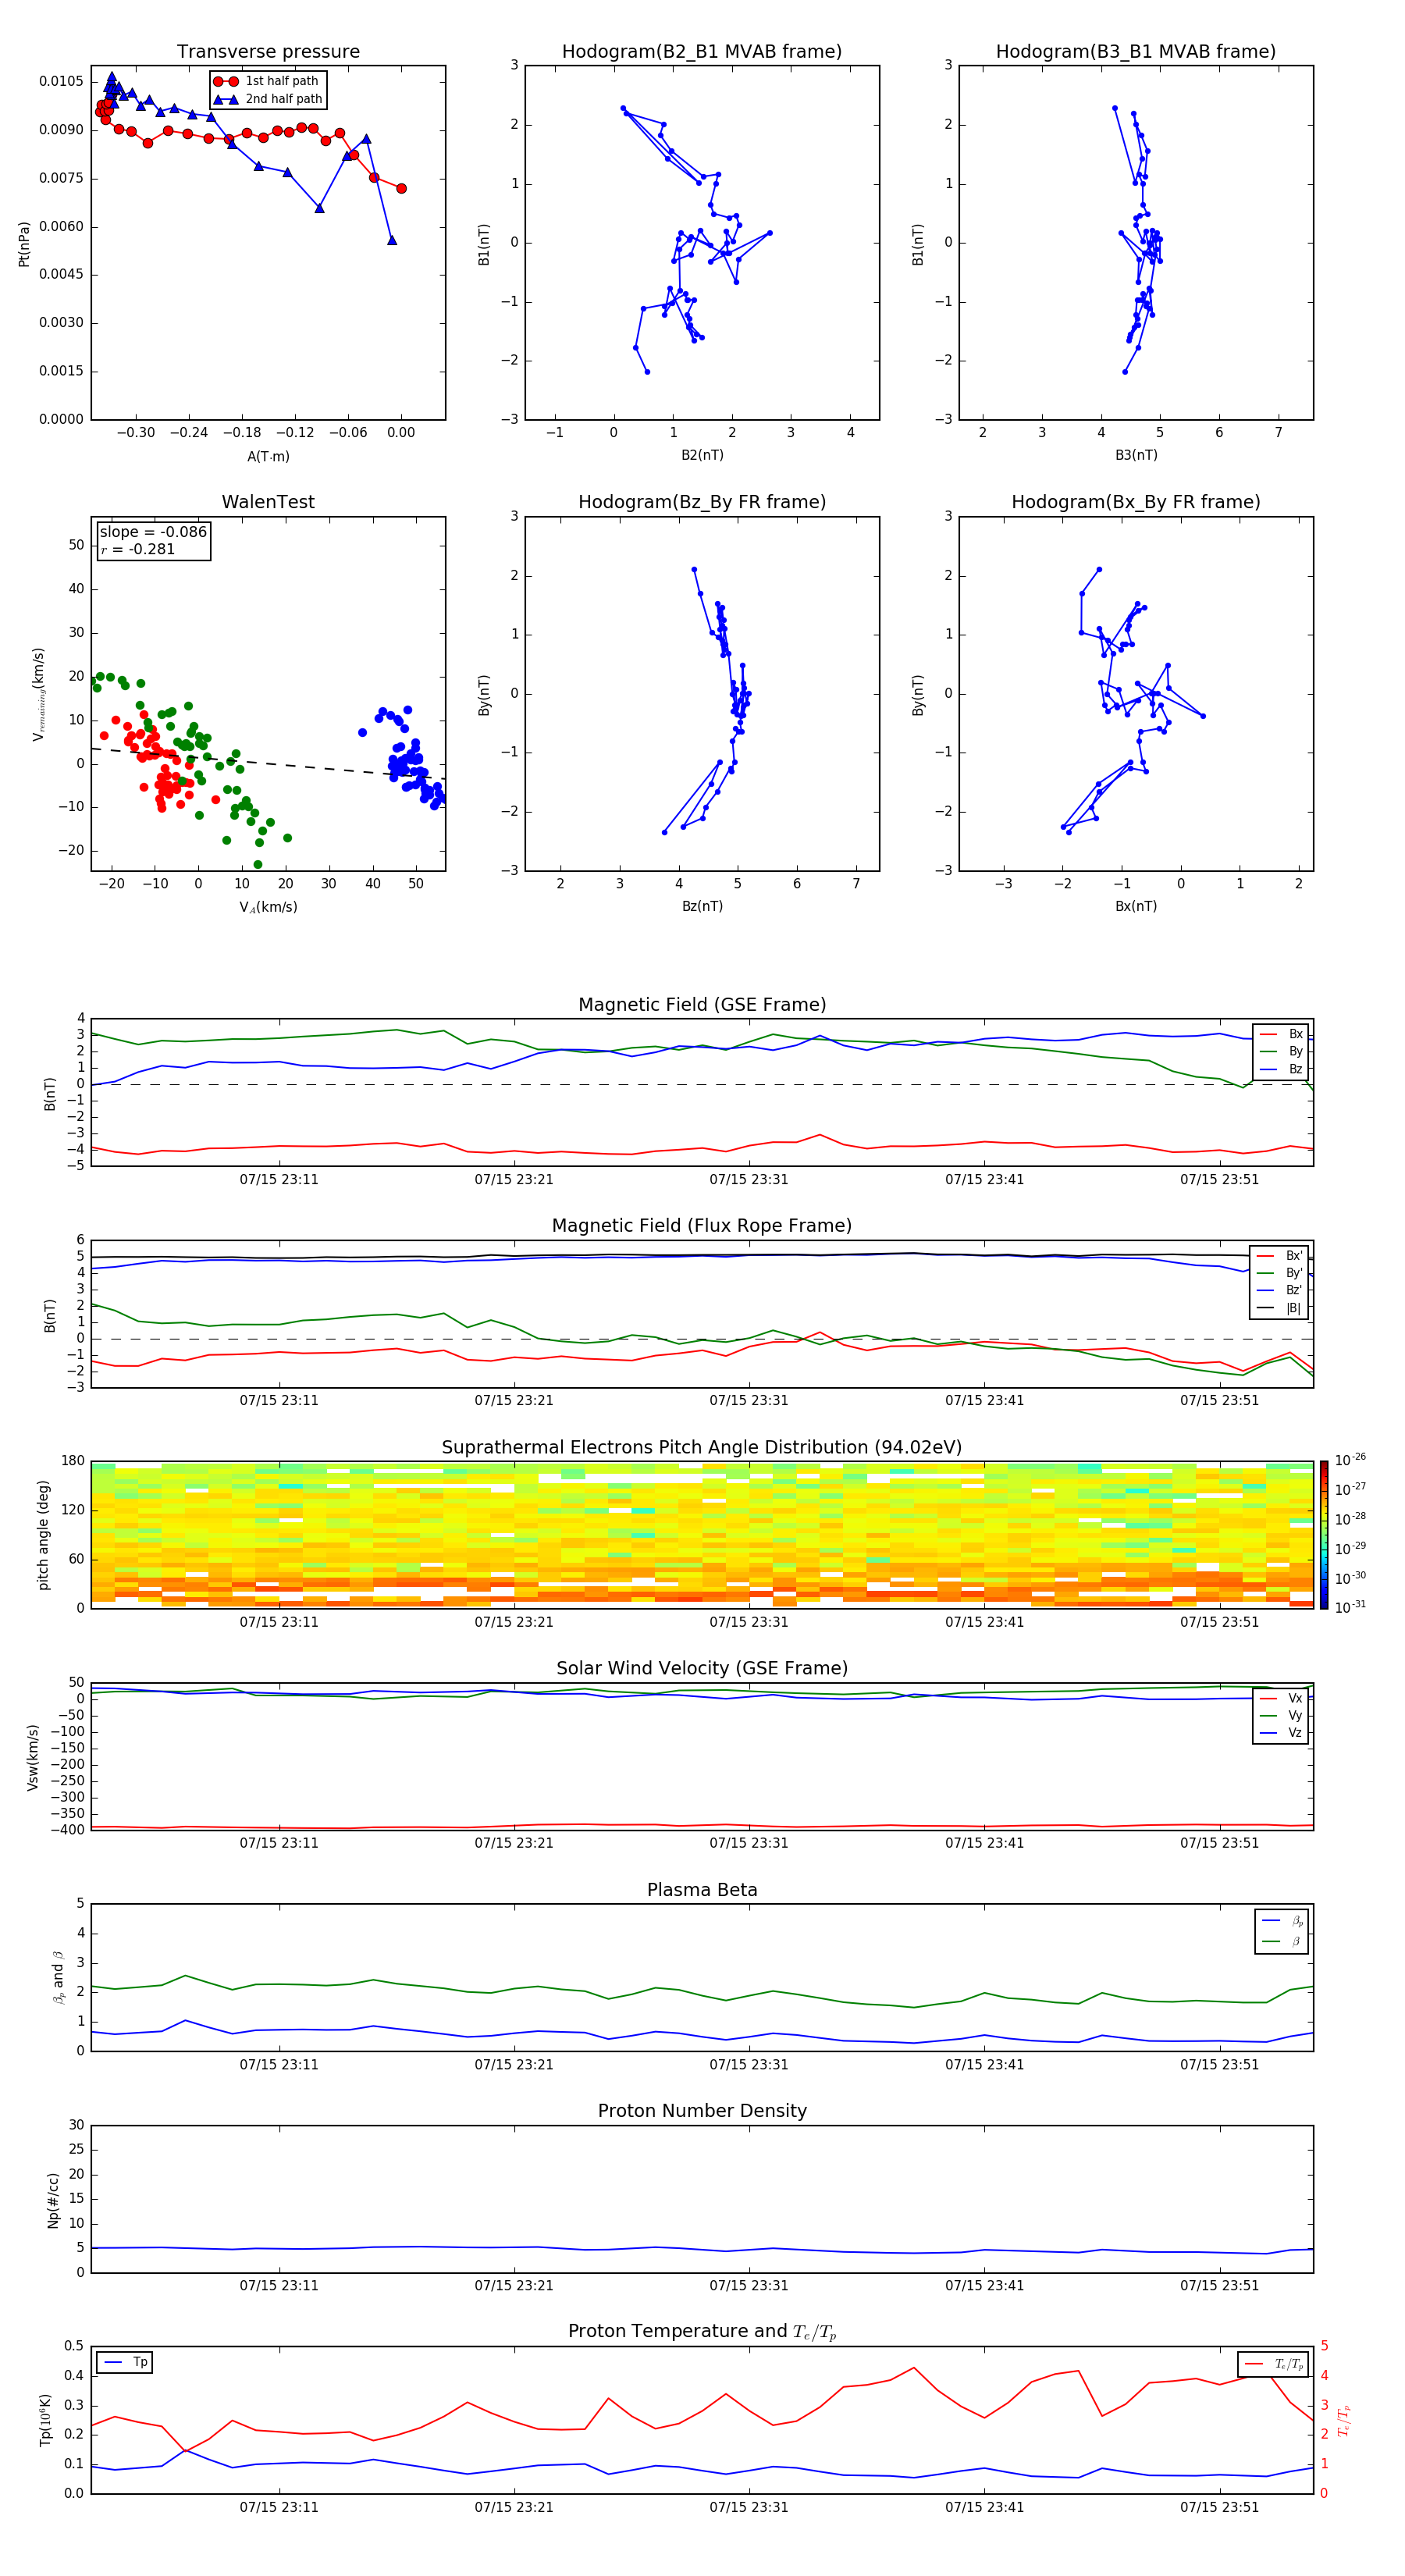Image resolution: width=1405 pixels, height=2576 pixels.
Task: Click the "pitch angle (deg)" y-axis label
Action: (x=44, y=1535)
